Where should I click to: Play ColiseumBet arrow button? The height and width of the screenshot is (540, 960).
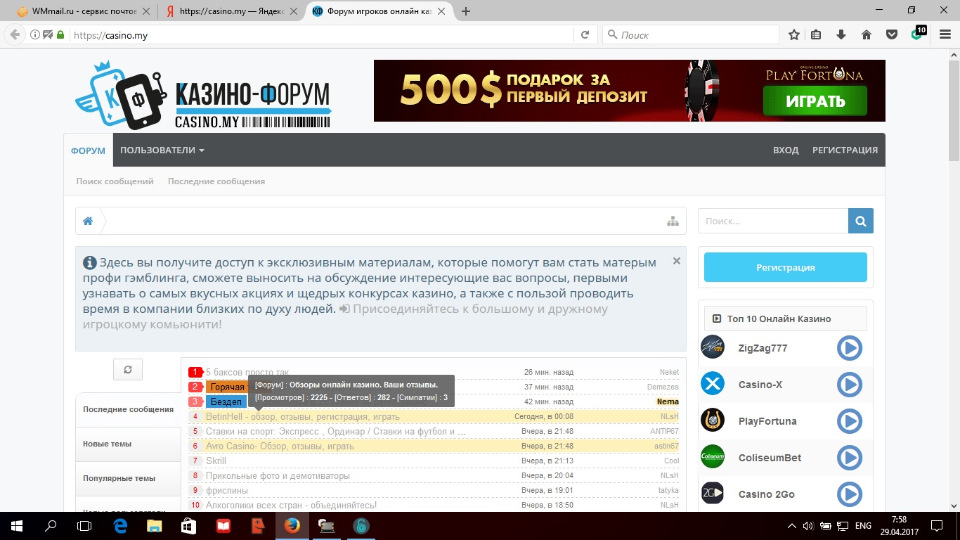click(849, 457)
